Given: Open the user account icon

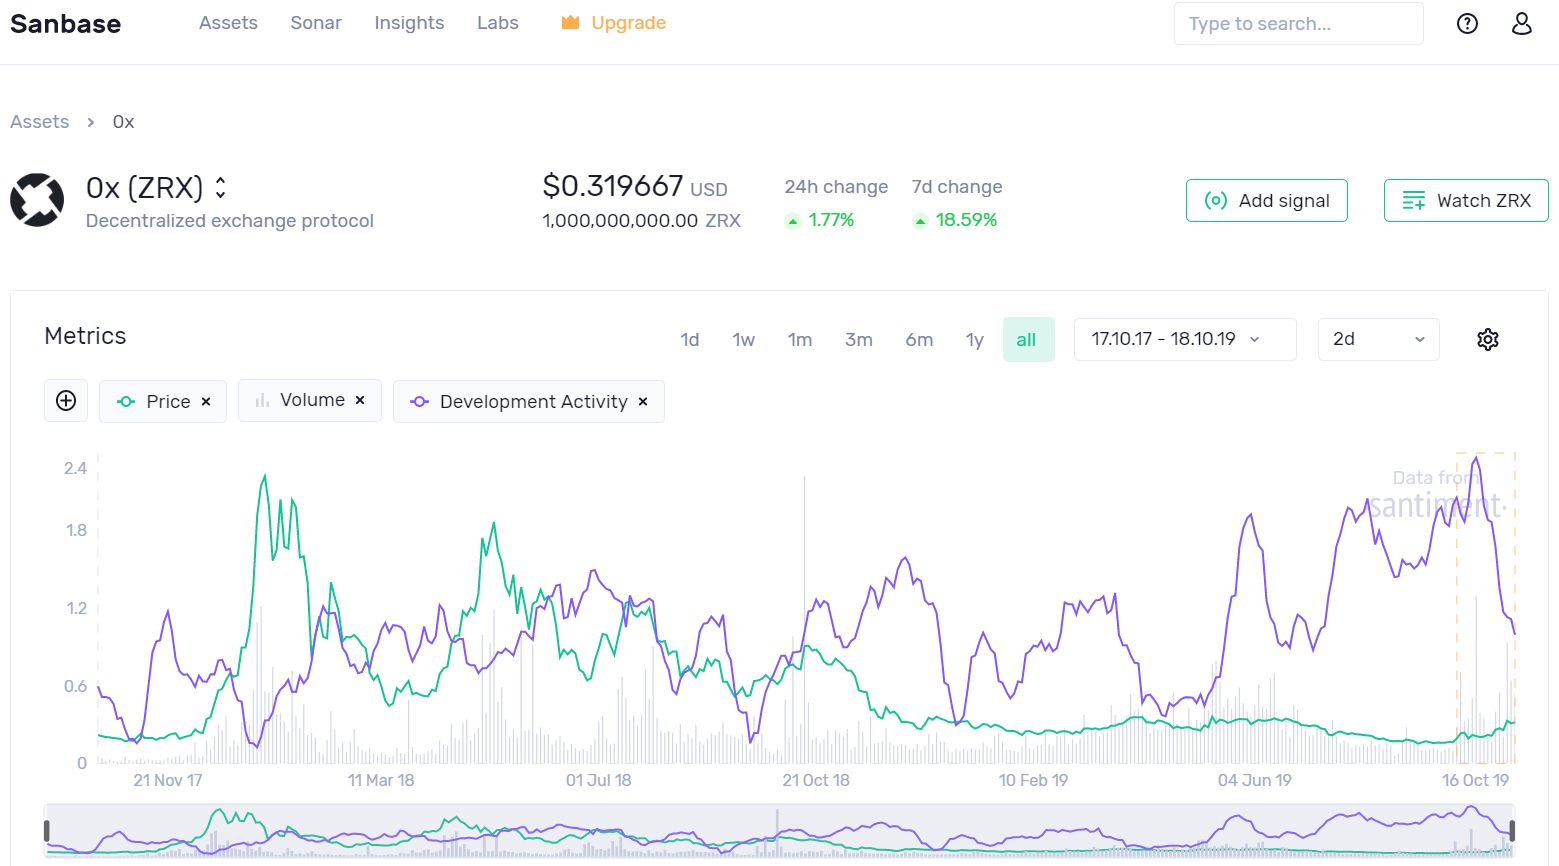Looking at the screenshot, I should (x=1521, y=23).
